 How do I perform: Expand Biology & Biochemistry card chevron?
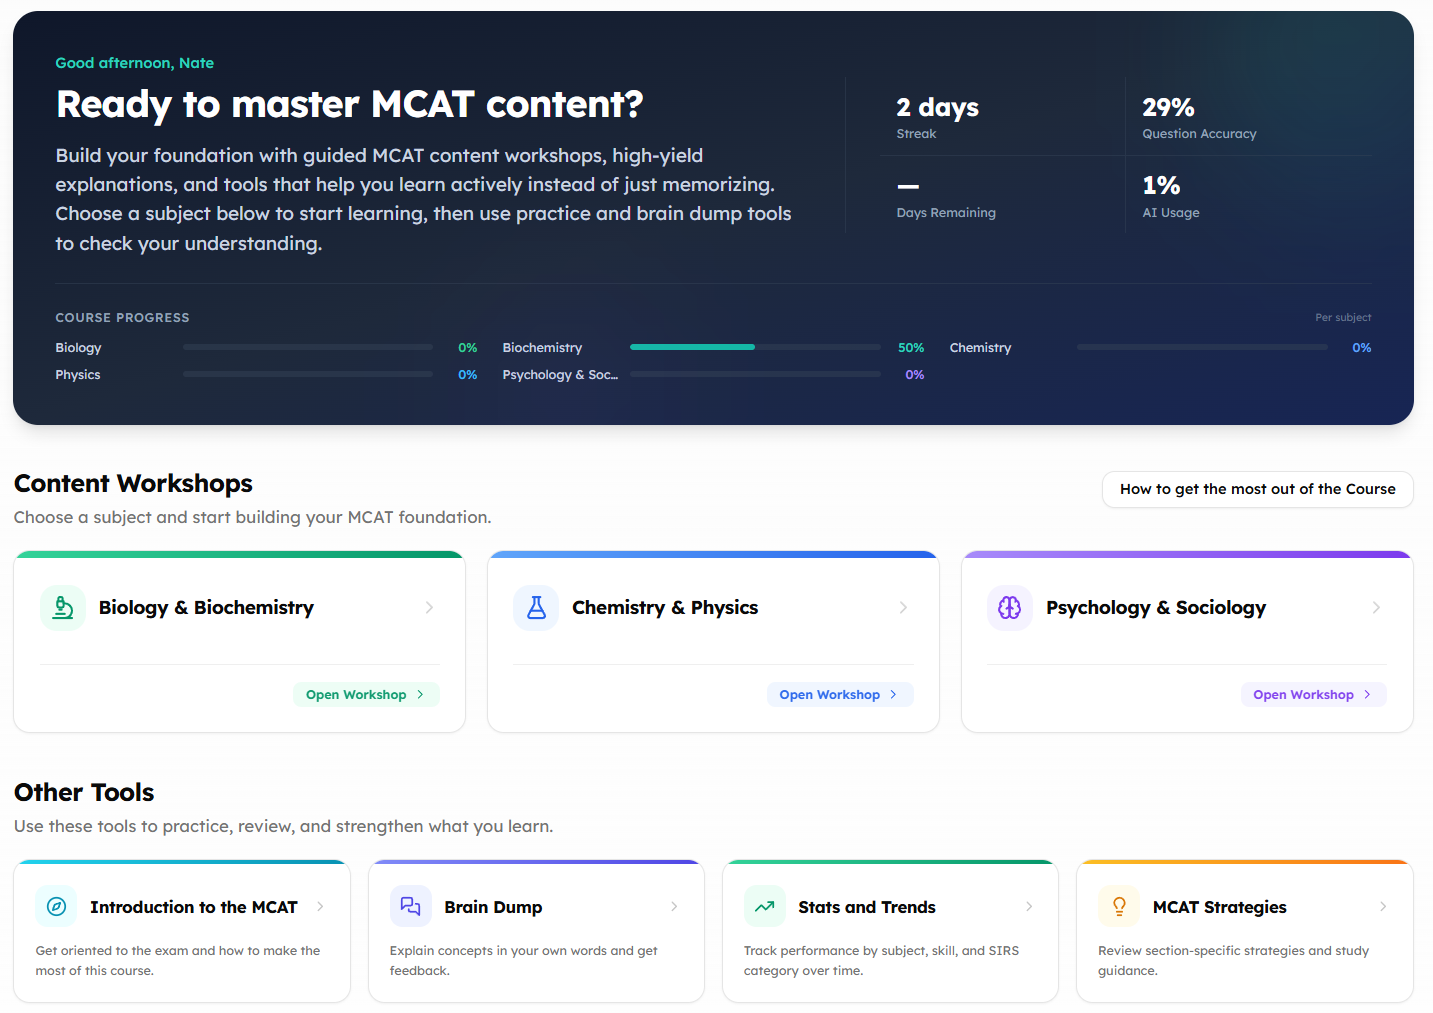point(429,608)
